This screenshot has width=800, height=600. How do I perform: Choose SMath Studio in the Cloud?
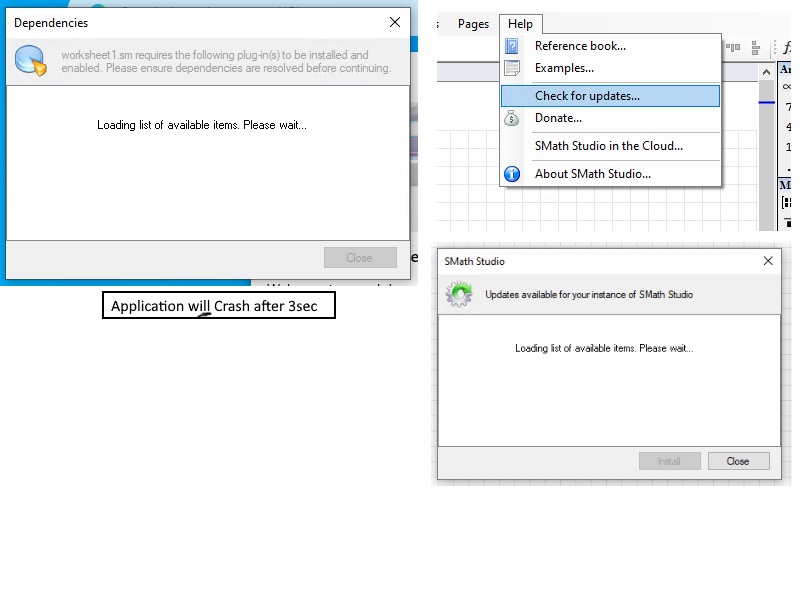tap(608, 146)
